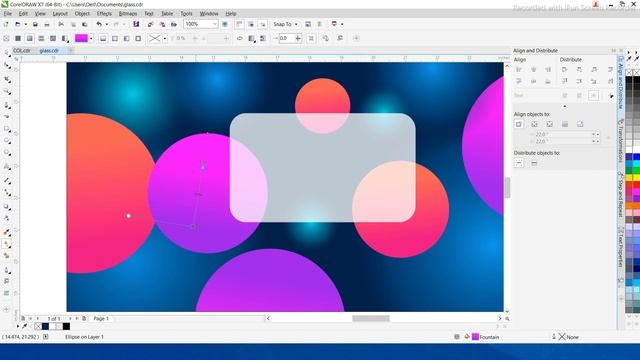640x360 pixels.
Task: Switch to the Transformations docker tab
Action: (621, 141)
